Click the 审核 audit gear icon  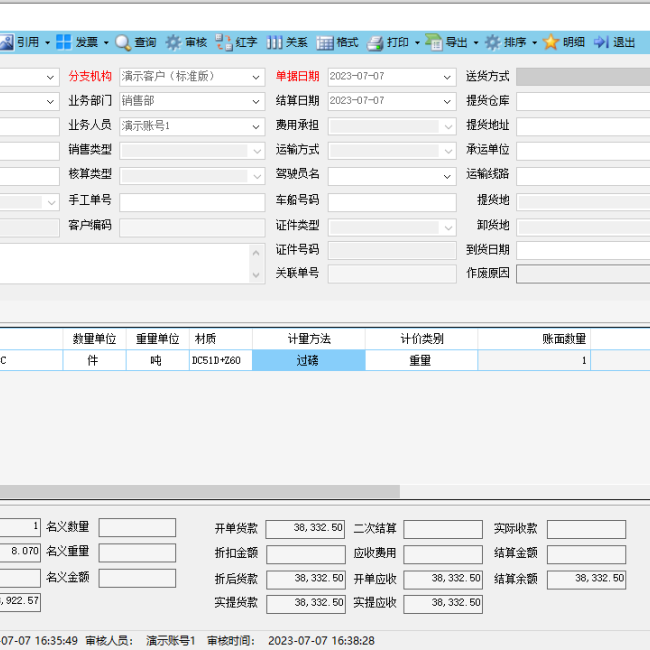tap(173, 42)
